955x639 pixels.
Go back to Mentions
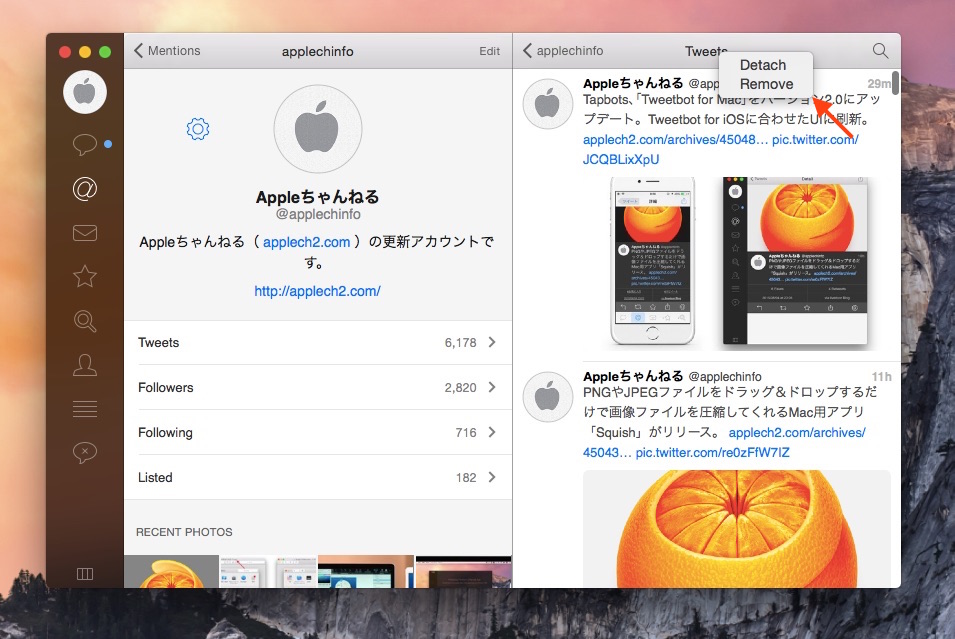[x=167, y=51]
